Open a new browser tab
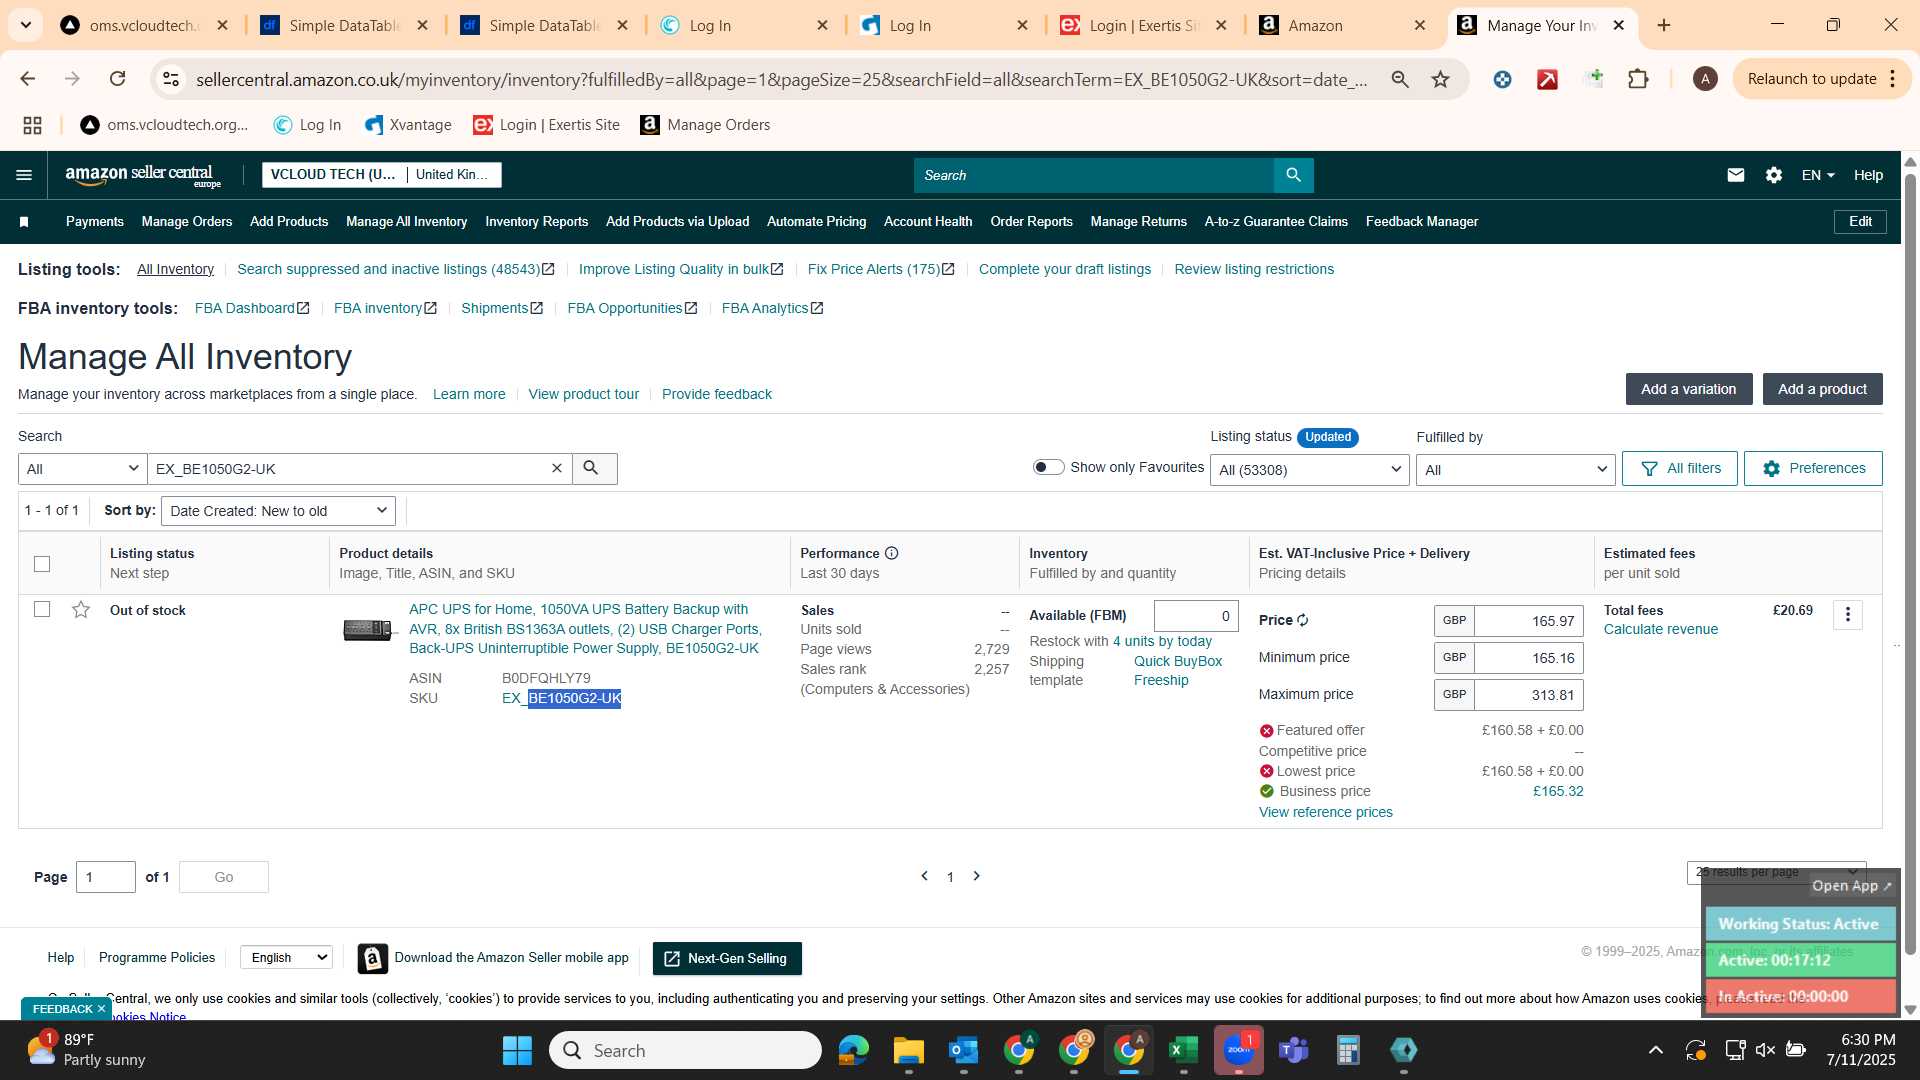The width and height of the screenshot is (1920, 1080). pyautogui.click(x=1664, y=25)
